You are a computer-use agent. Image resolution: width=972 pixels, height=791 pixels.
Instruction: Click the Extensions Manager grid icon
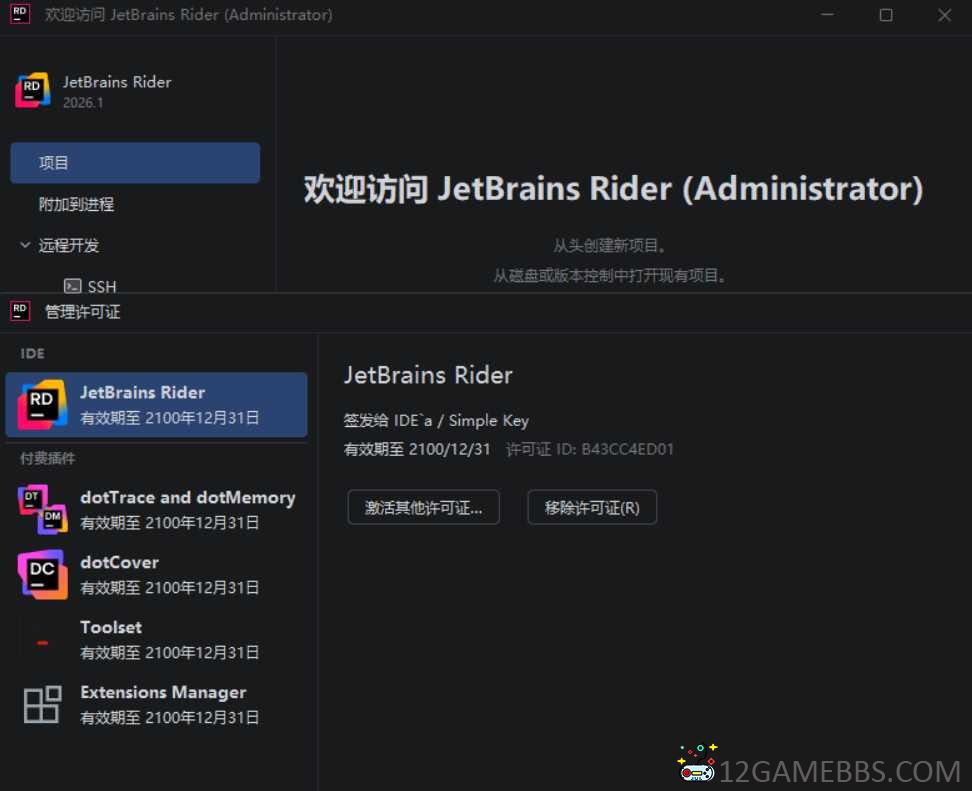coord(42,704)
